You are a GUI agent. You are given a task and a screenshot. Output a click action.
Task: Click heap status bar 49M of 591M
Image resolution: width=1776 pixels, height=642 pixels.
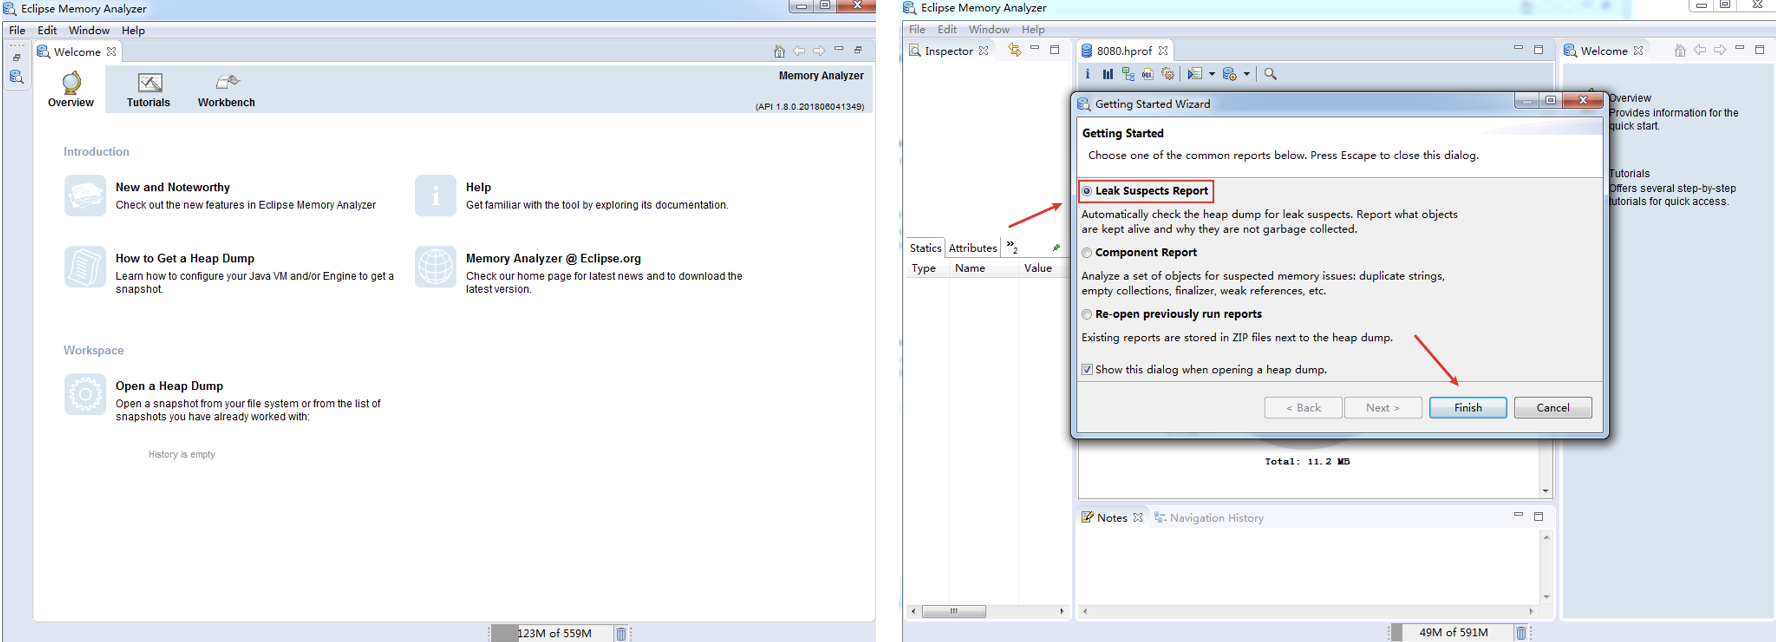[x=1453, y=632]
